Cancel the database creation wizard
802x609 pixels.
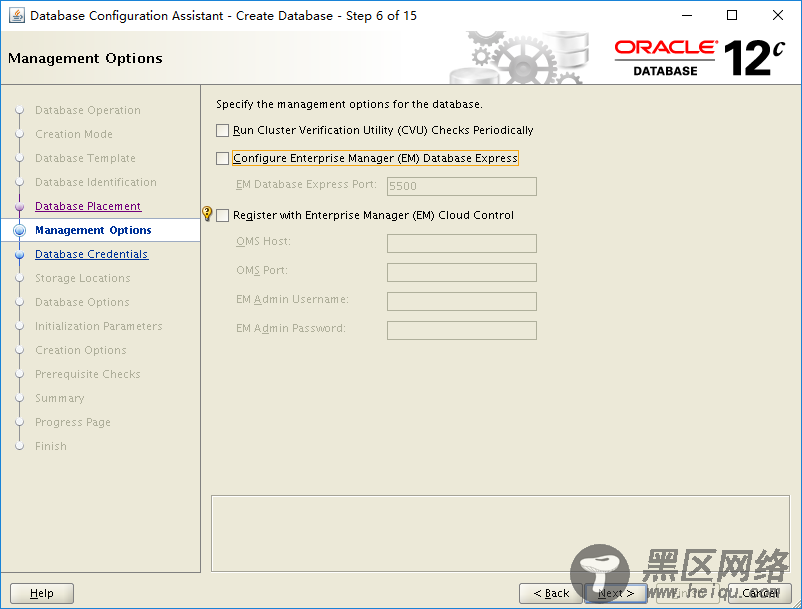pyautogui.click(x=760, y=593)
